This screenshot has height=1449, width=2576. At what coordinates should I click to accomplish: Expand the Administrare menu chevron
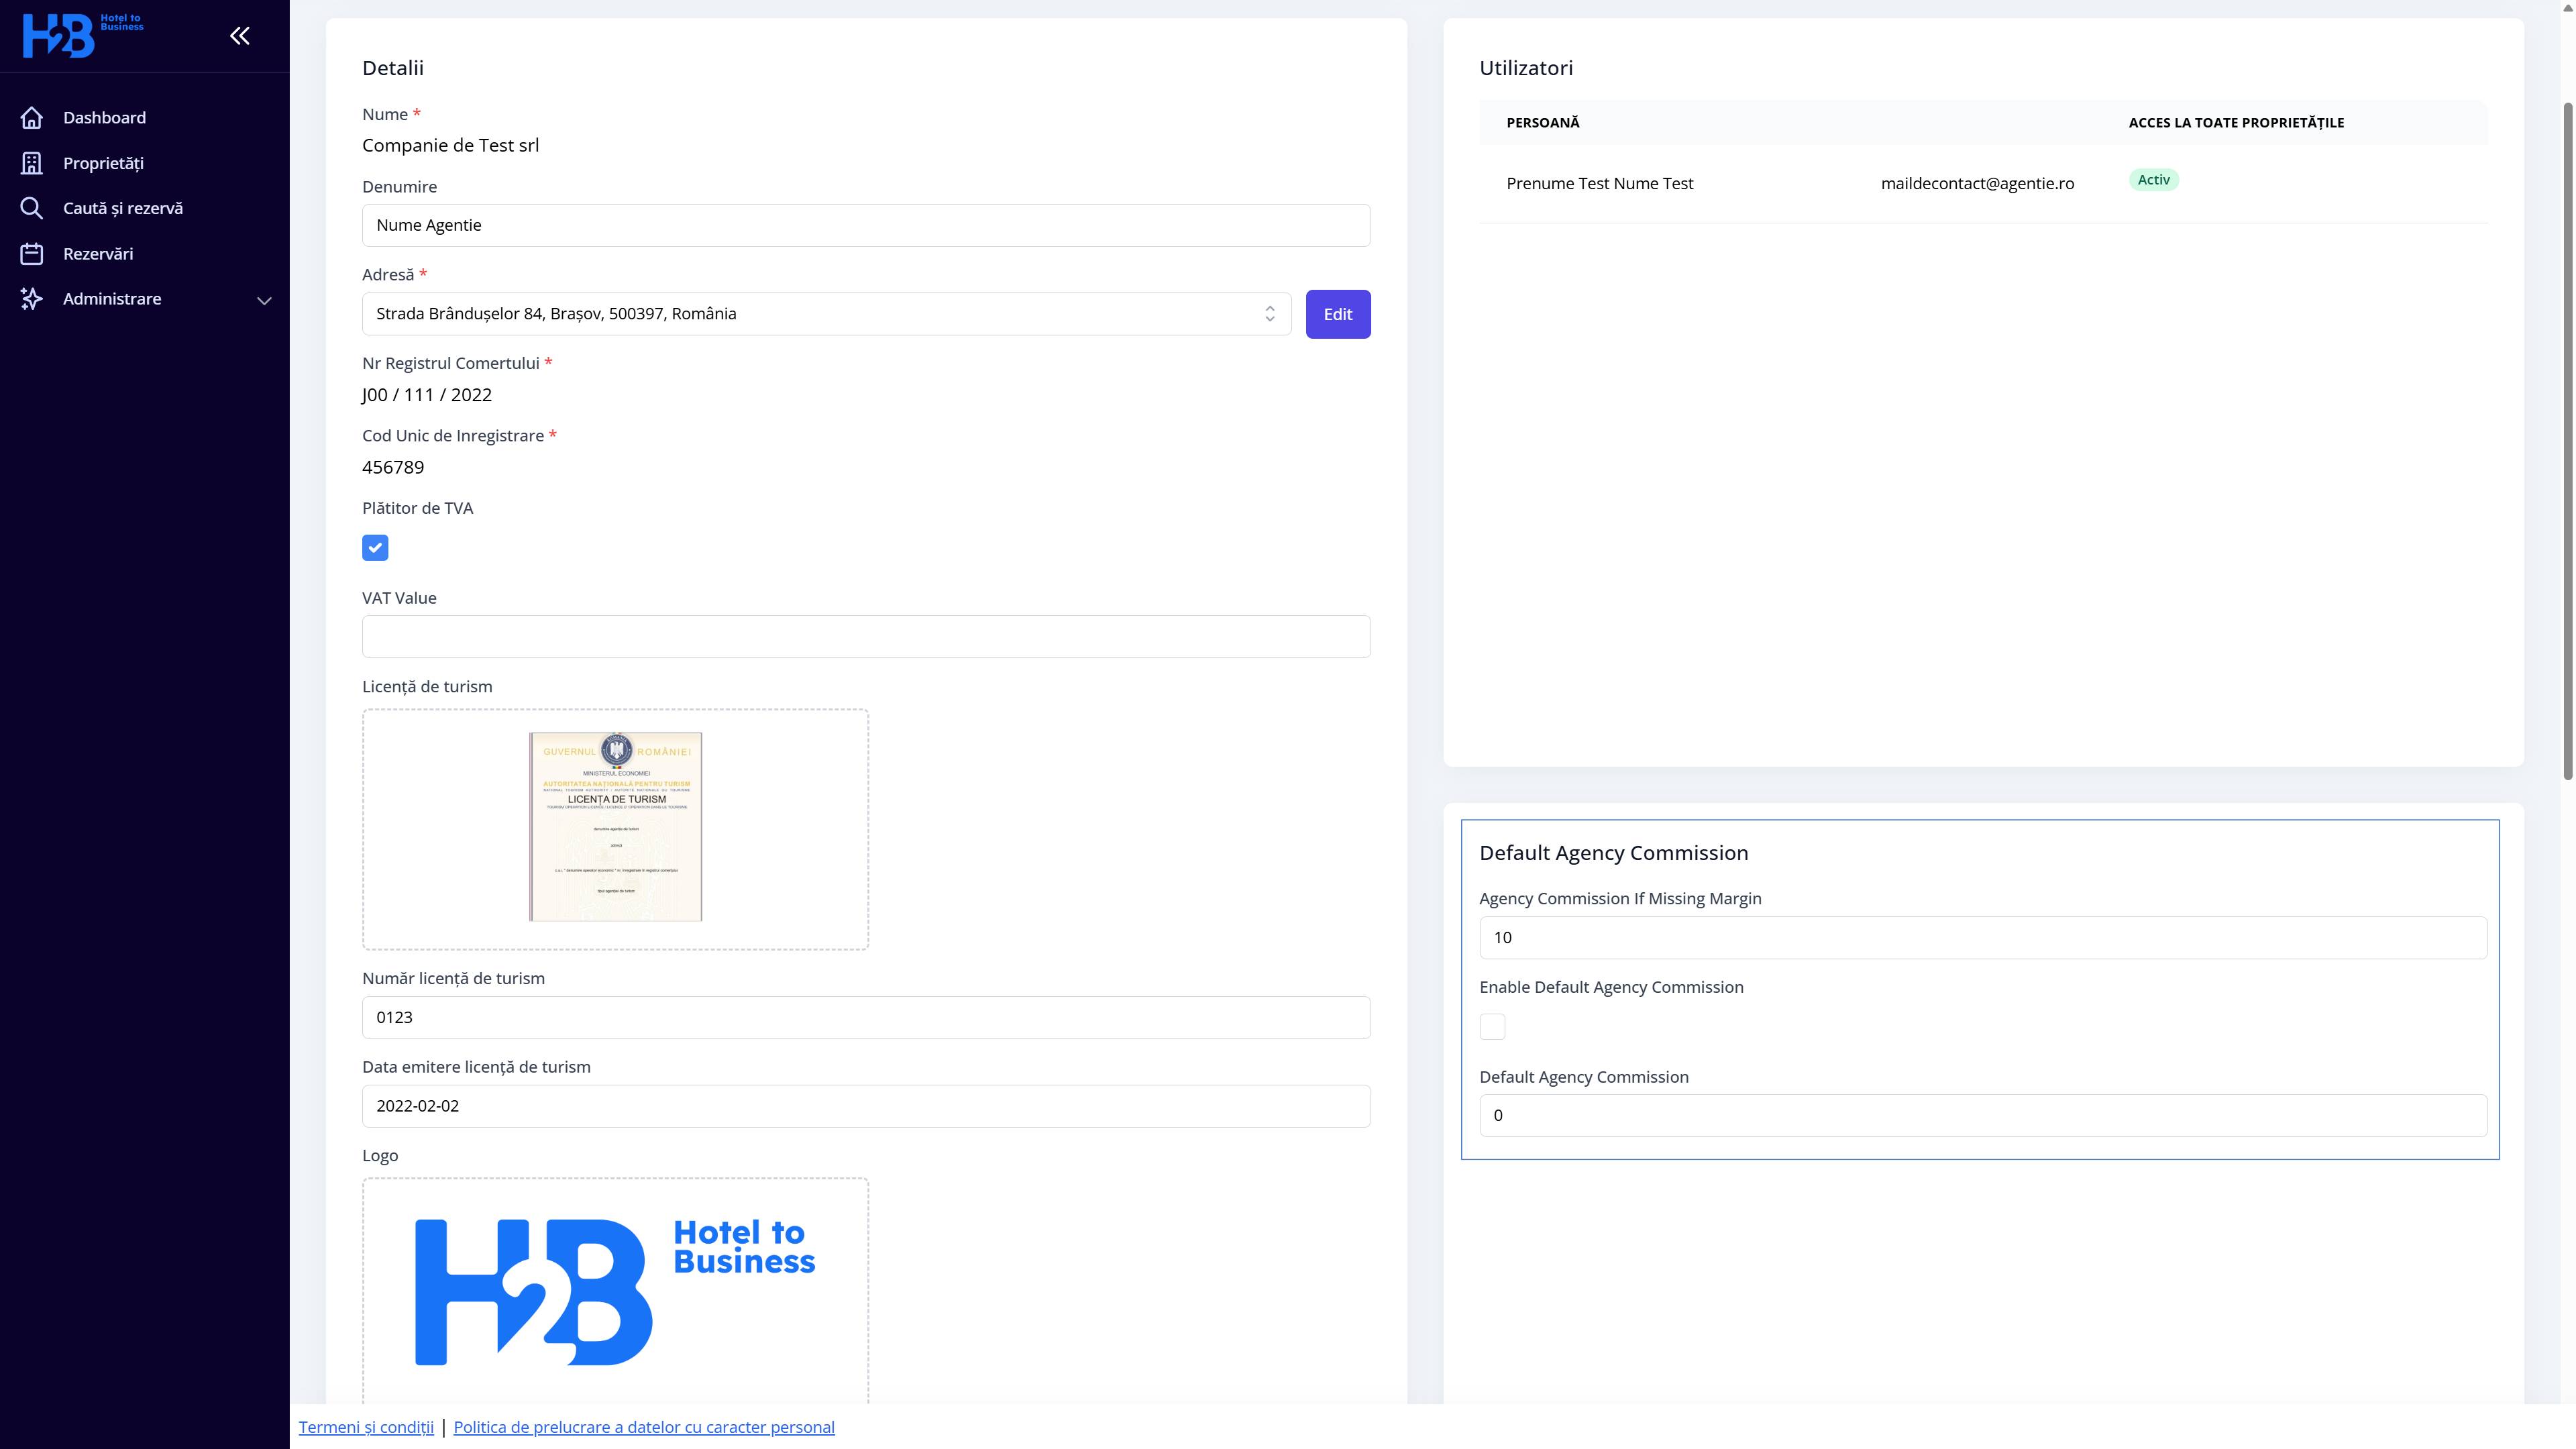[x=264, y=300]
